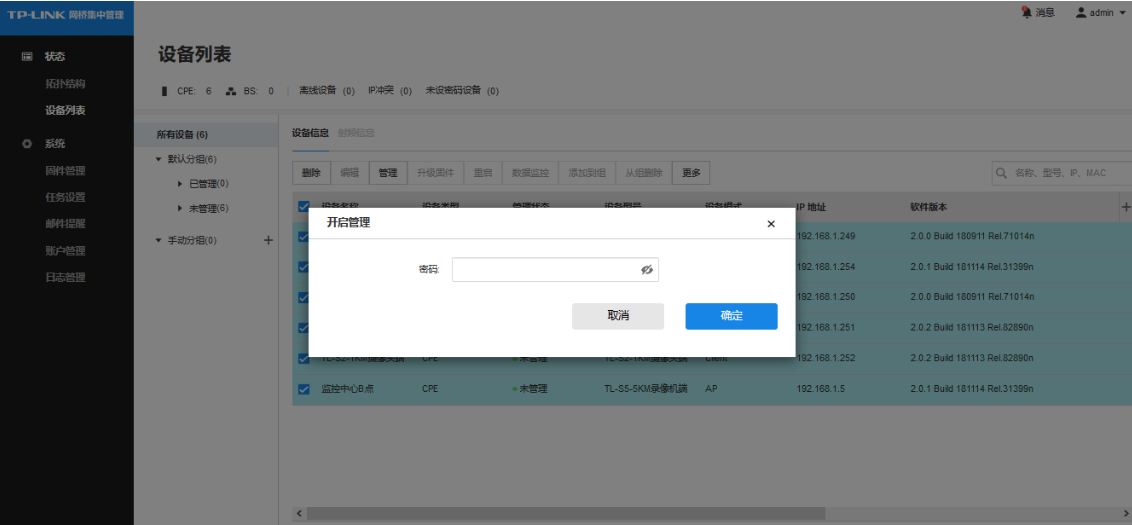1132x525 pixels.
Task: Click the plus icon at table header right
Action: tap(1126, 207)
